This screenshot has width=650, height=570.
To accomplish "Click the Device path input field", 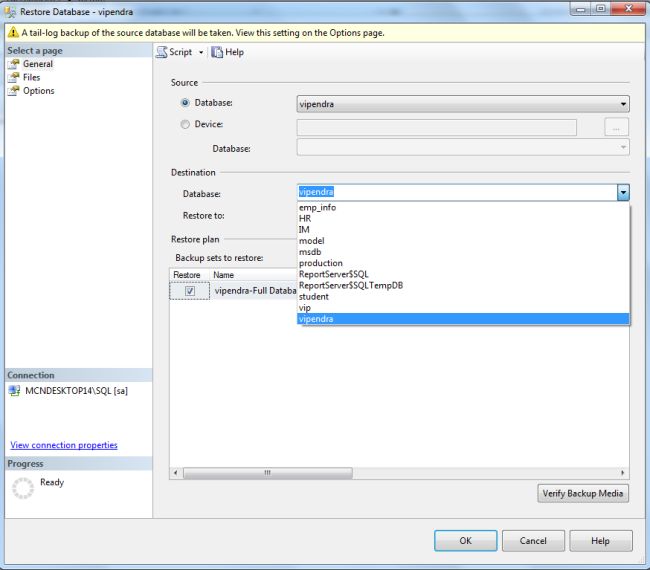I will pyautogui.click(x=437, y=127).
